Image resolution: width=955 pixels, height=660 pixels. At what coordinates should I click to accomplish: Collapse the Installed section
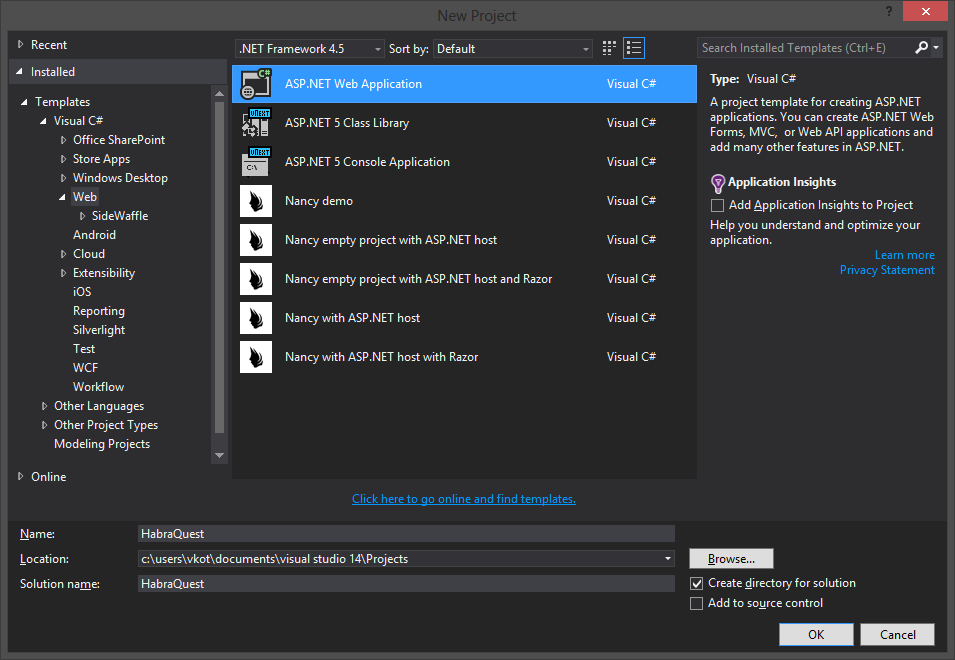19,72
